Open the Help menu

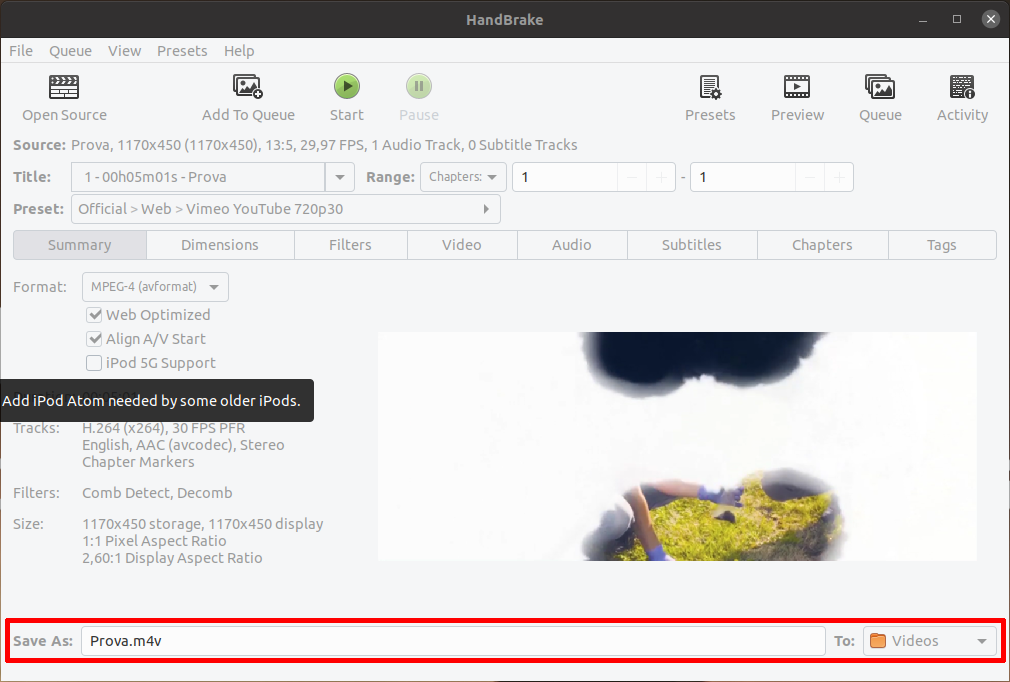tap(239, 51)
